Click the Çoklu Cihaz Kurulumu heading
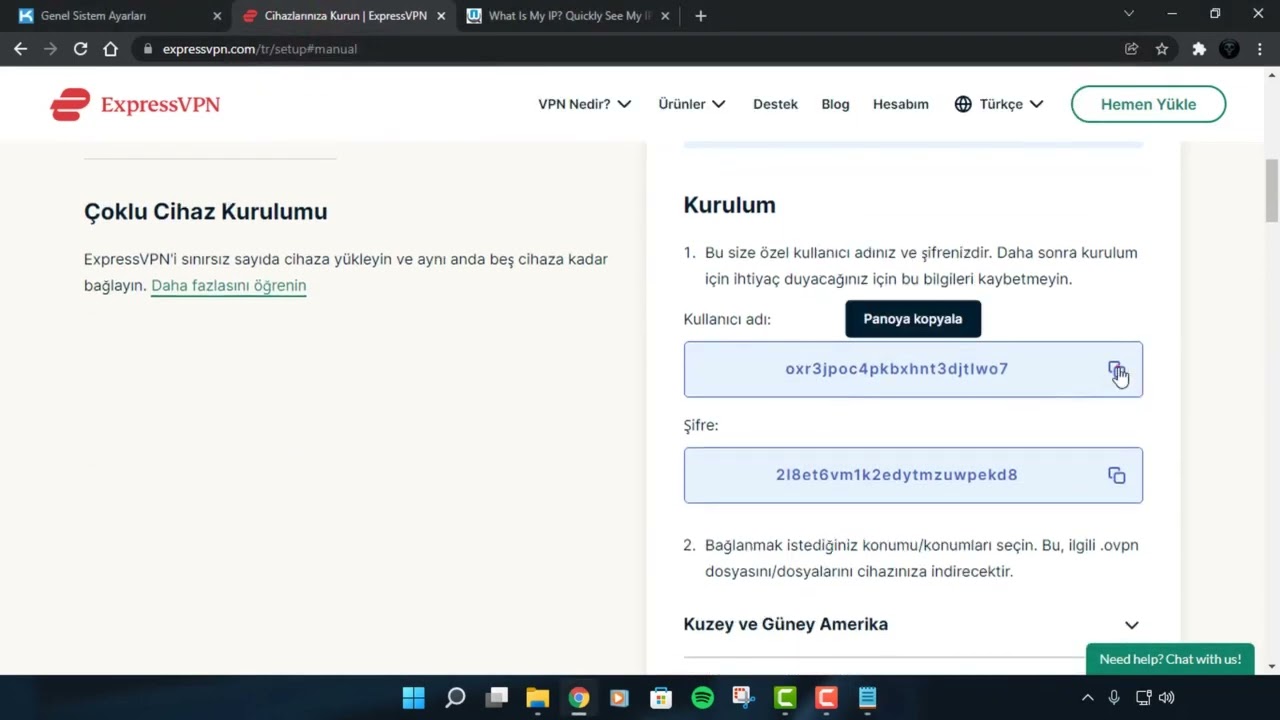This screenshot has height=720, width=1280. pyautogui.click(x=206, y=211)
